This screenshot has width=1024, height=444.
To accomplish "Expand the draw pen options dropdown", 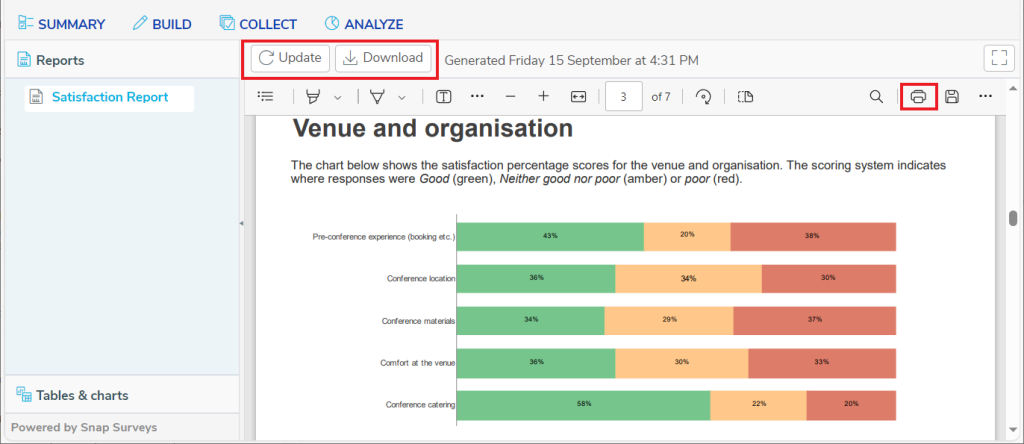I will click(x=402, y=97).
